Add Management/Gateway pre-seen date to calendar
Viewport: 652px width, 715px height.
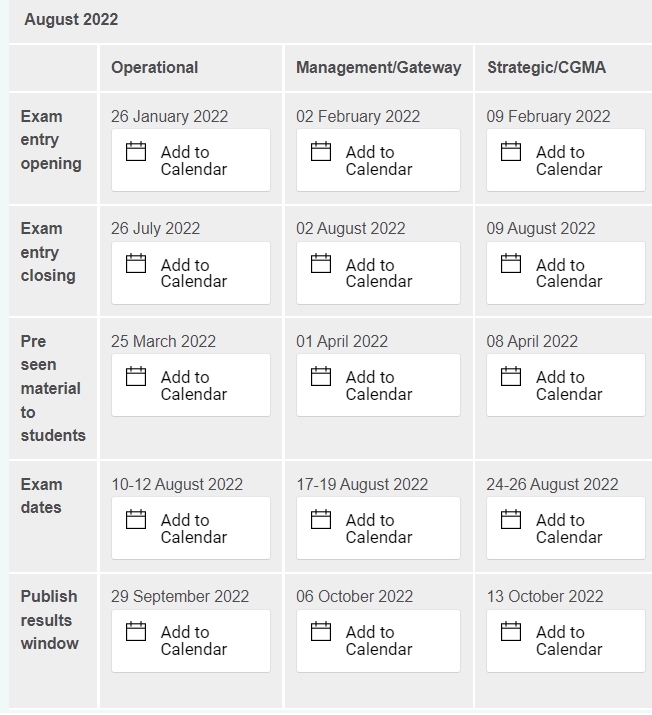tap(378, 386)
